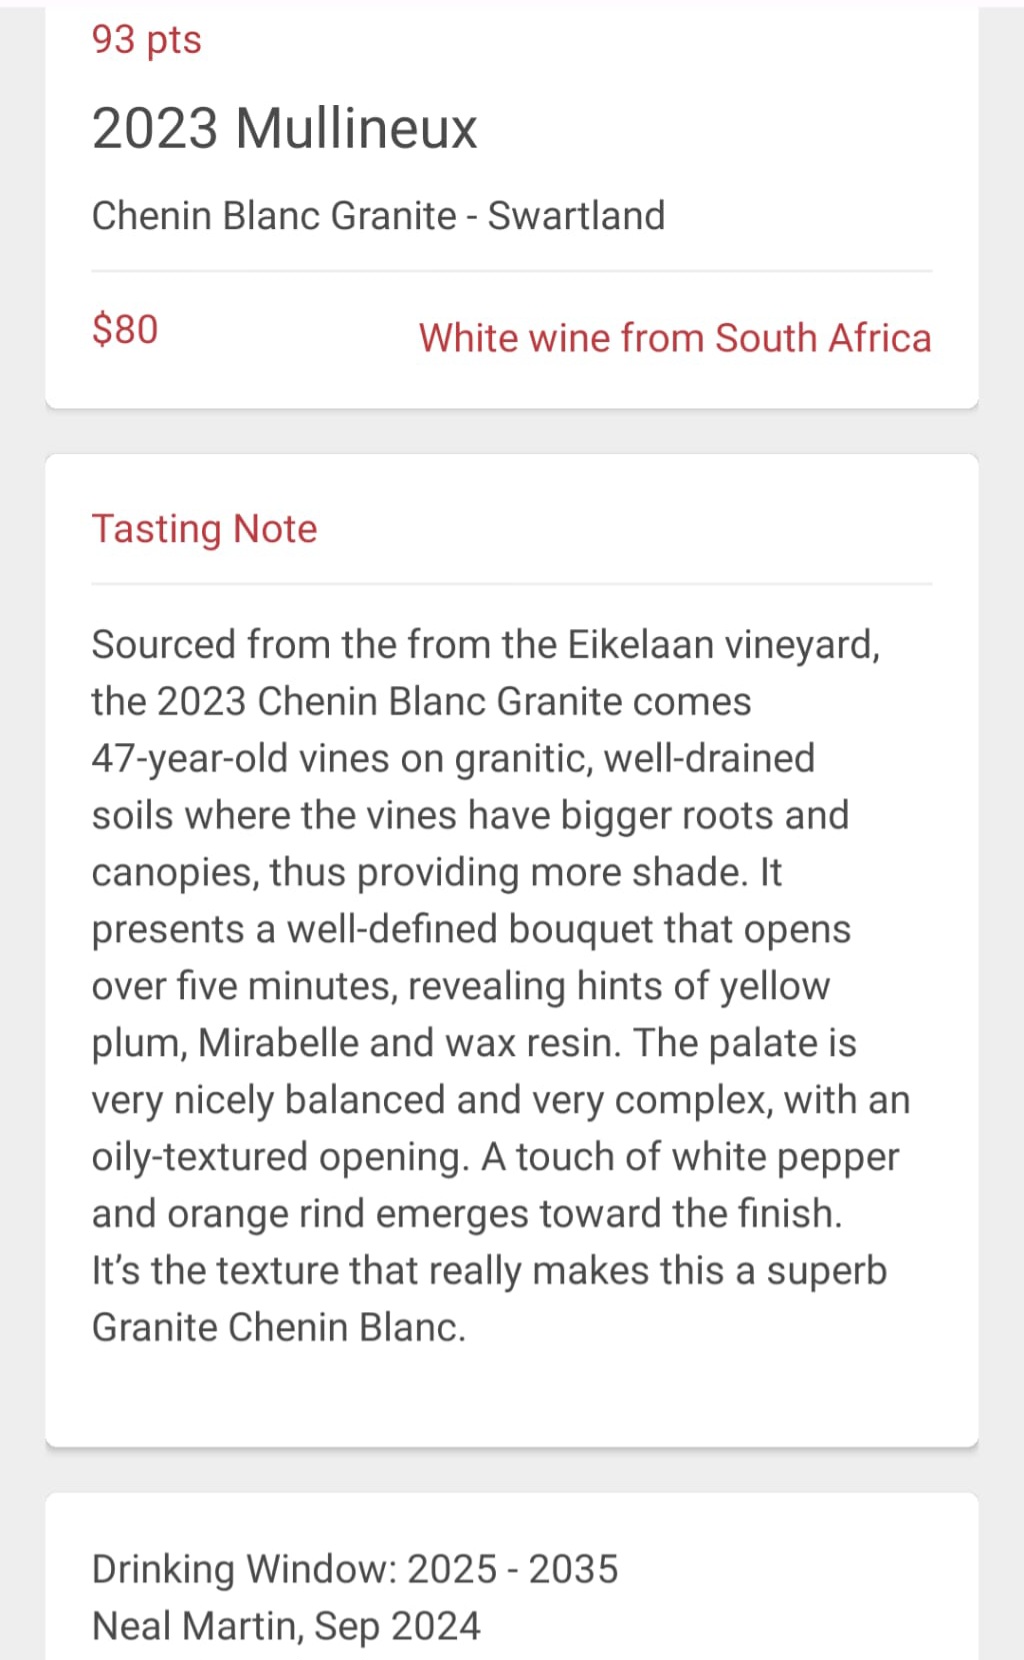The height and width of the screenshot is (1660, 1024).
Task: Tap the very nicely balanced text line
Action: coord(501,1101)
